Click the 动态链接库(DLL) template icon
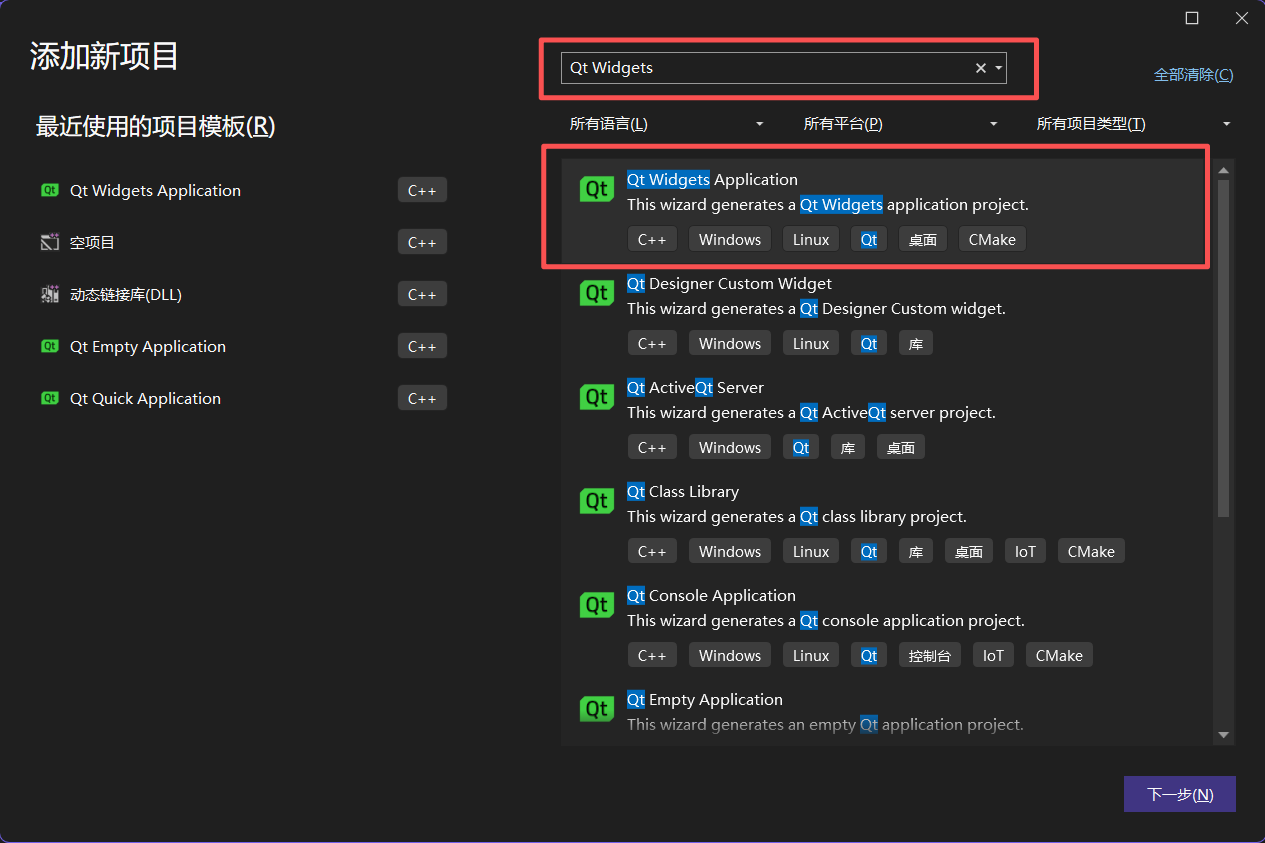This screenshot has width=1265, height=843. pyautogui.click(x=50, y=294)
